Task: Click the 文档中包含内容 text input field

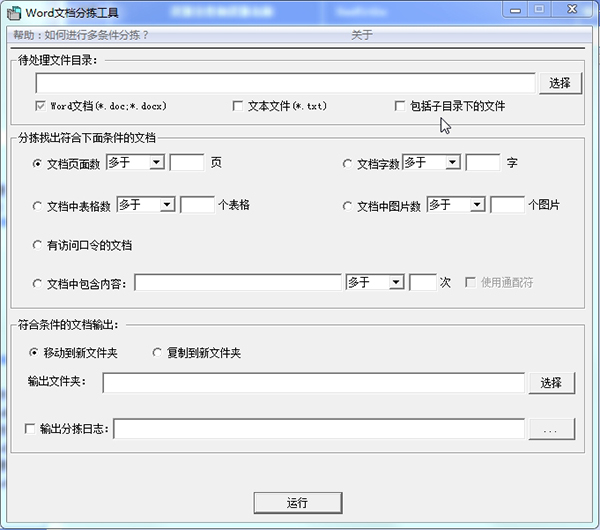Action: (x=238, y=282)
